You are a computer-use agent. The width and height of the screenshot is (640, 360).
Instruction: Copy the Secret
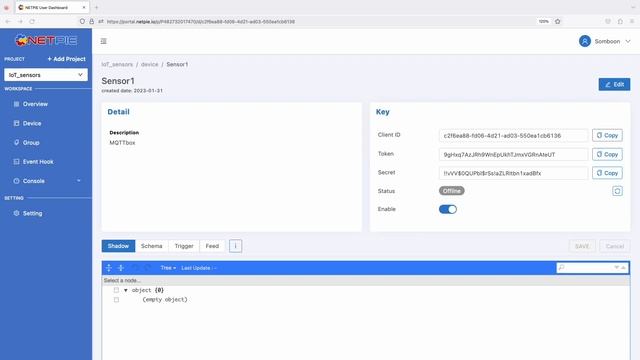tap(607, 173)
